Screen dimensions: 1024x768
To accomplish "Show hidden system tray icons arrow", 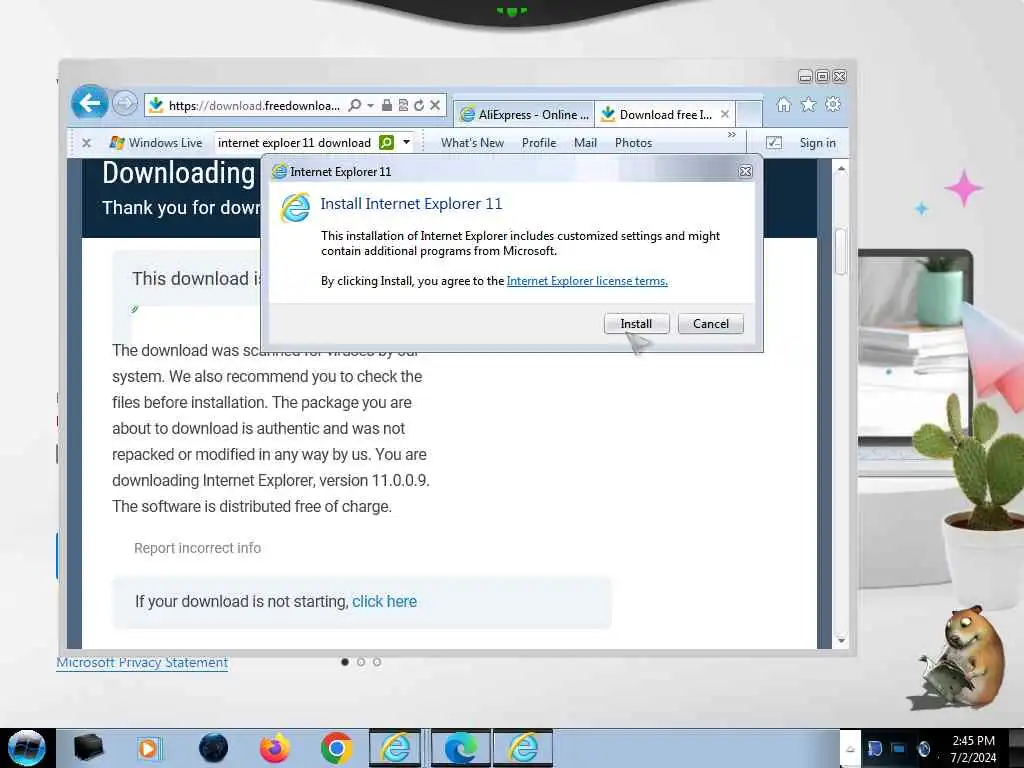I will 850,749.
